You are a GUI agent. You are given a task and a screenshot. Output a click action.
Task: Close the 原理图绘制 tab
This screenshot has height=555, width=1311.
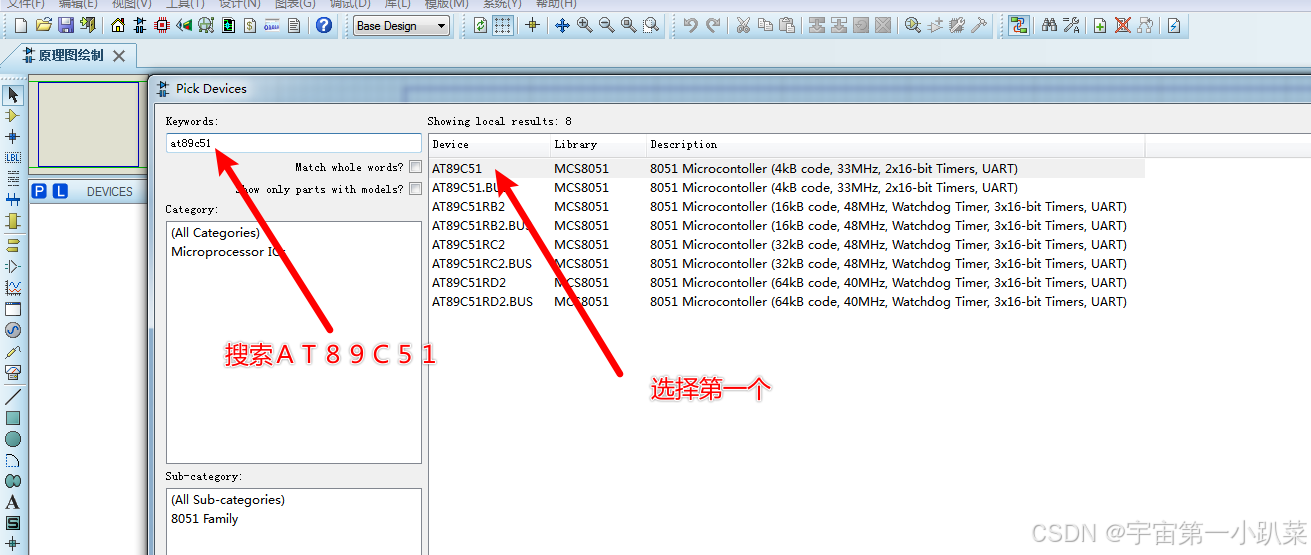pyautogui.click(x=119, y=56)
